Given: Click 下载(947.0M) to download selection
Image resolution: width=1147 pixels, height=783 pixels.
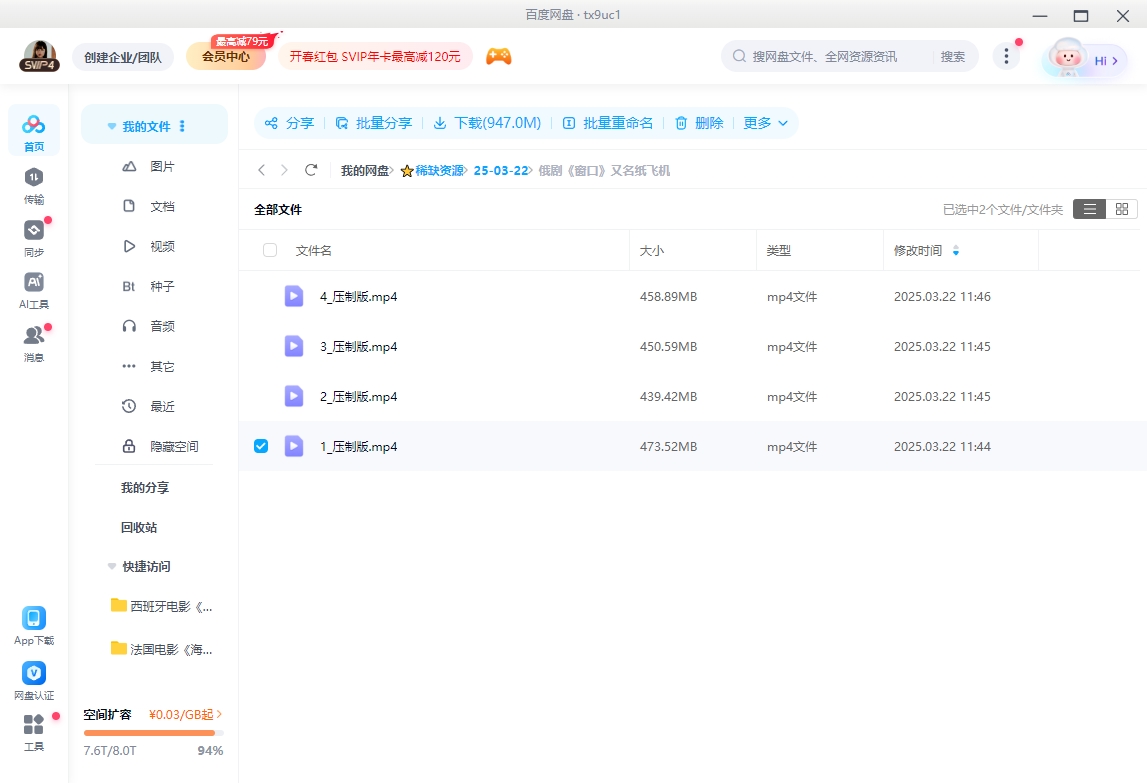Looking at the screenshot, I should 487,123.
